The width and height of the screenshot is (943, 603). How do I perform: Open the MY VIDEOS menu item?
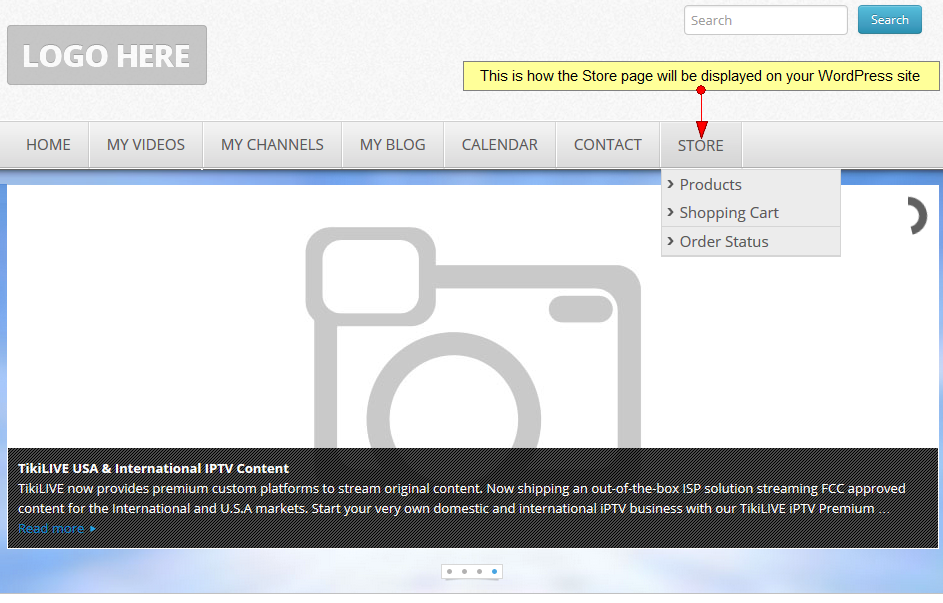(x=146, y=145)
